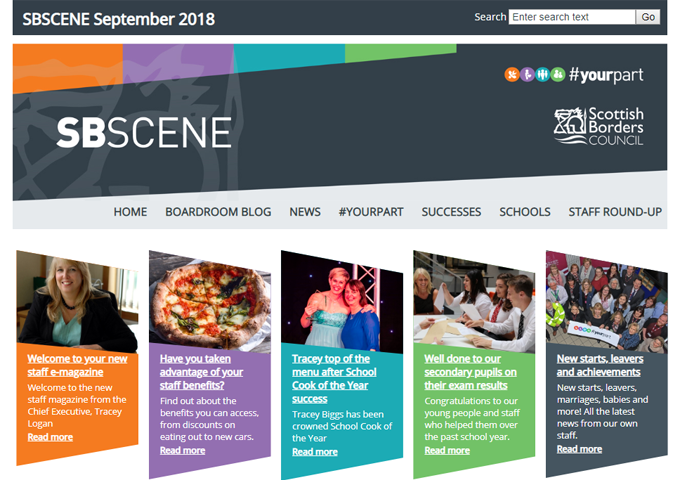Screen dimensions: 680x480
Task: Click the purple #yourpart circle icon
Action: (x=527, y=75)
